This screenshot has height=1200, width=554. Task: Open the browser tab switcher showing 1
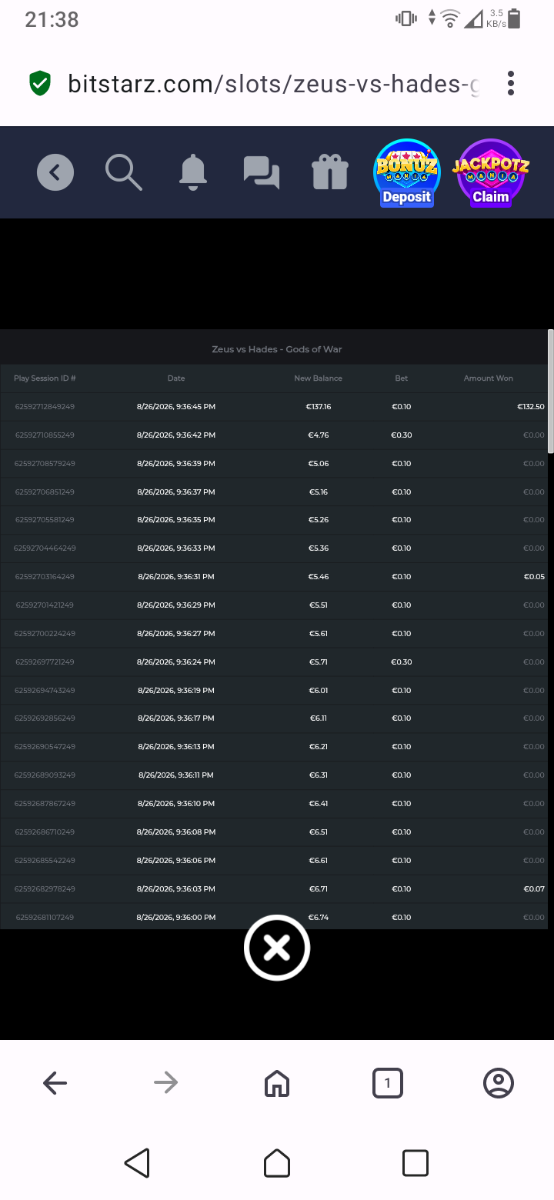pos(387,1083)
